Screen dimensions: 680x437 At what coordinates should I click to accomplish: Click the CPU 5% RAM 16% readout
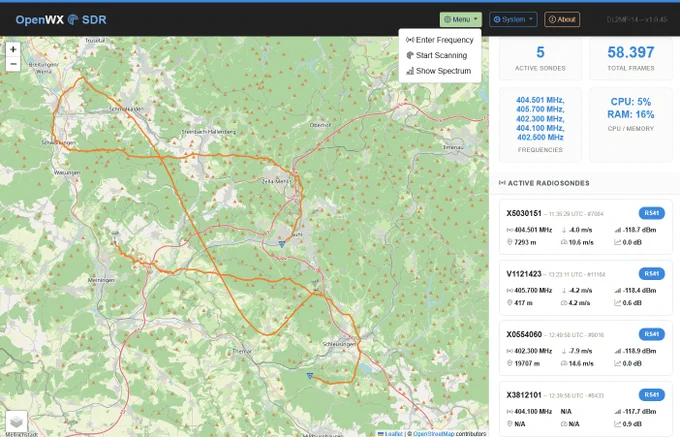631,108
